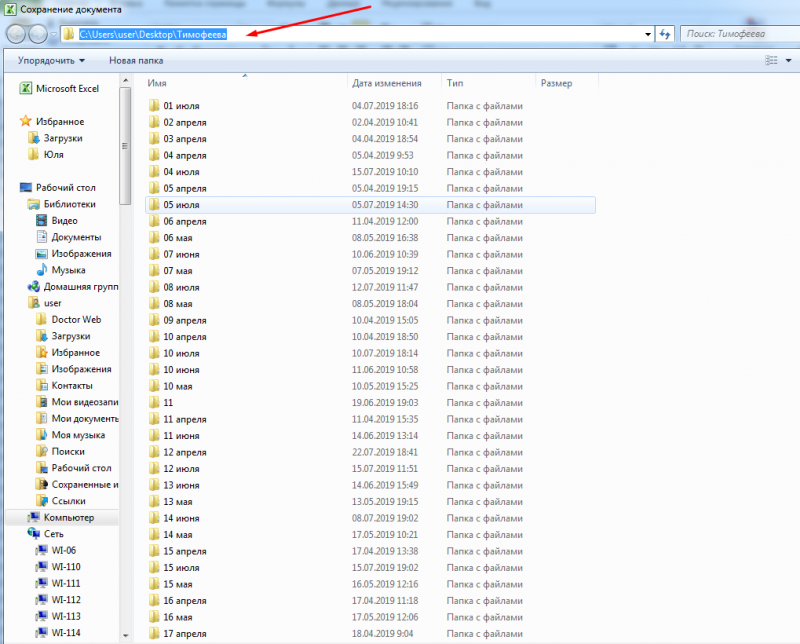Click the 'Документы' library icon
Viewport: 800px width, 644px height.
(x=42, y=237)
